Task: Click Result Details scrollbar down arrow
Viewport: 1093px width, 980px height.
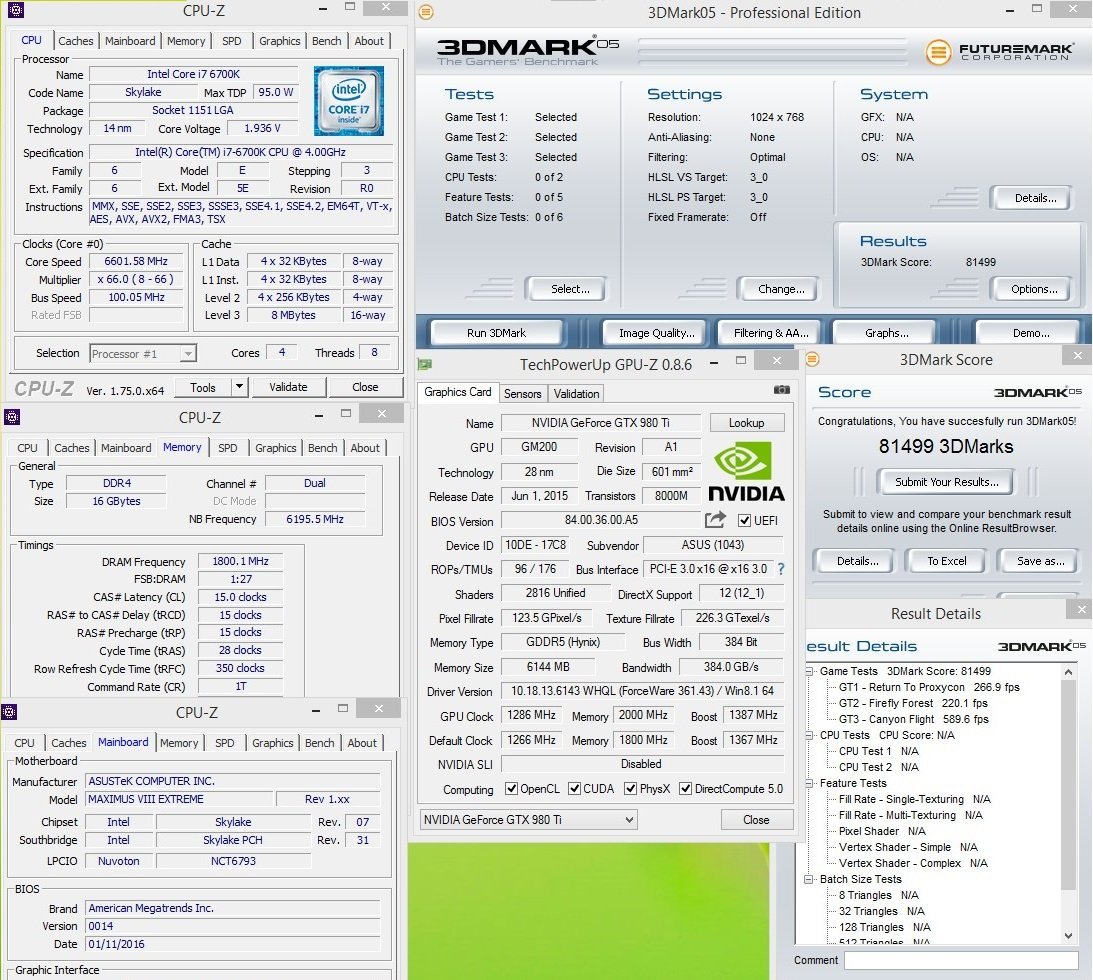Action: [1068, 935]
